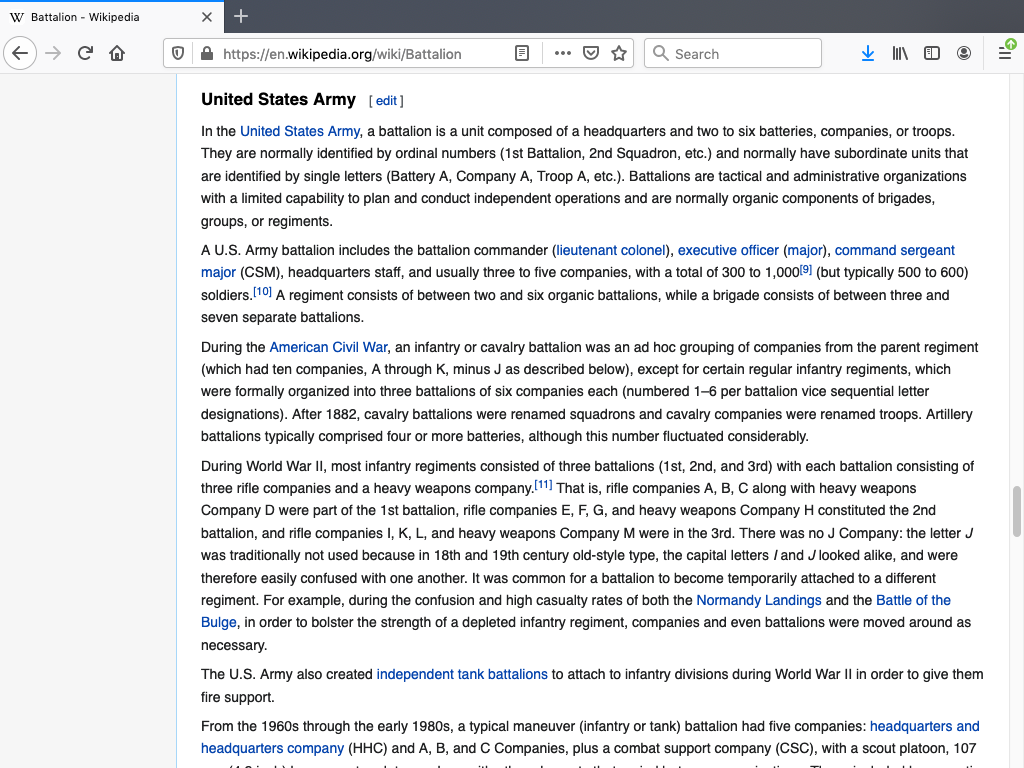This screenshot has width=1024, height=768.
Task: Open the page actions three-dot menu
Action: tap(563, 53)
